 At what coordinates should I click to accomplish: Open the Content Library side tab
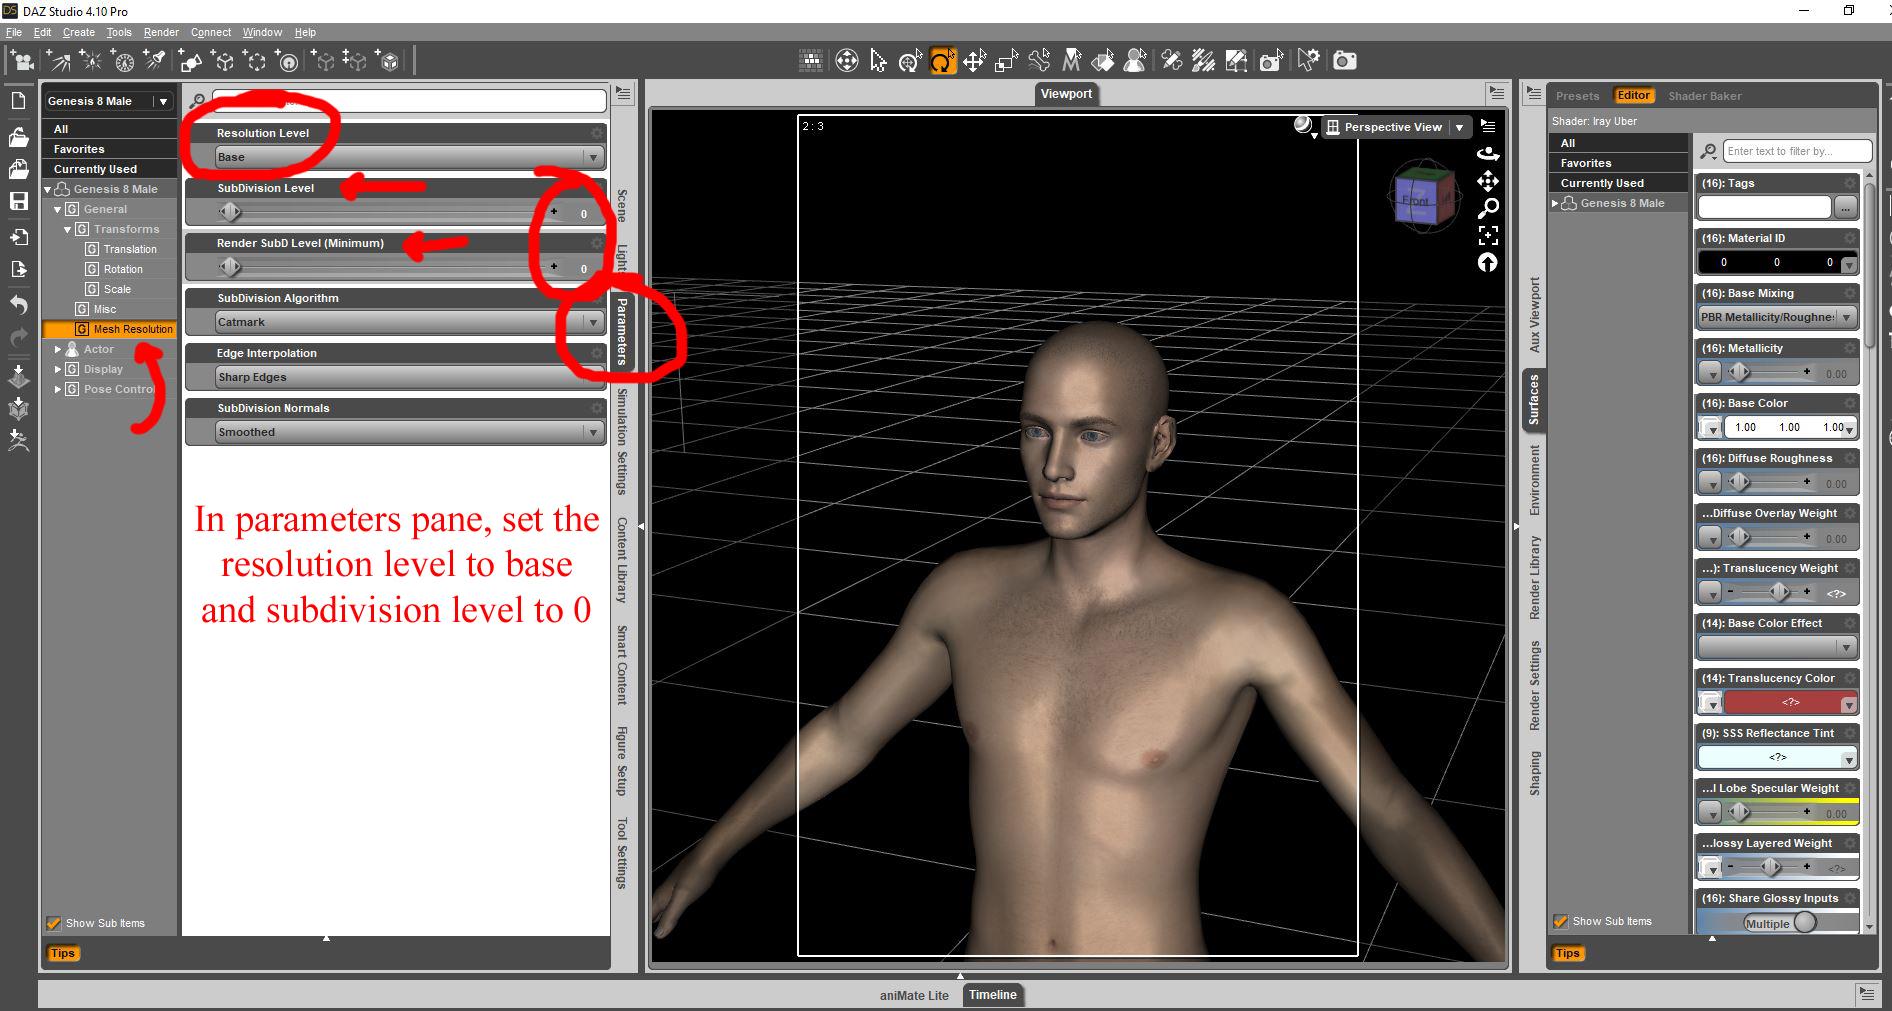click(x=621, y=560)
